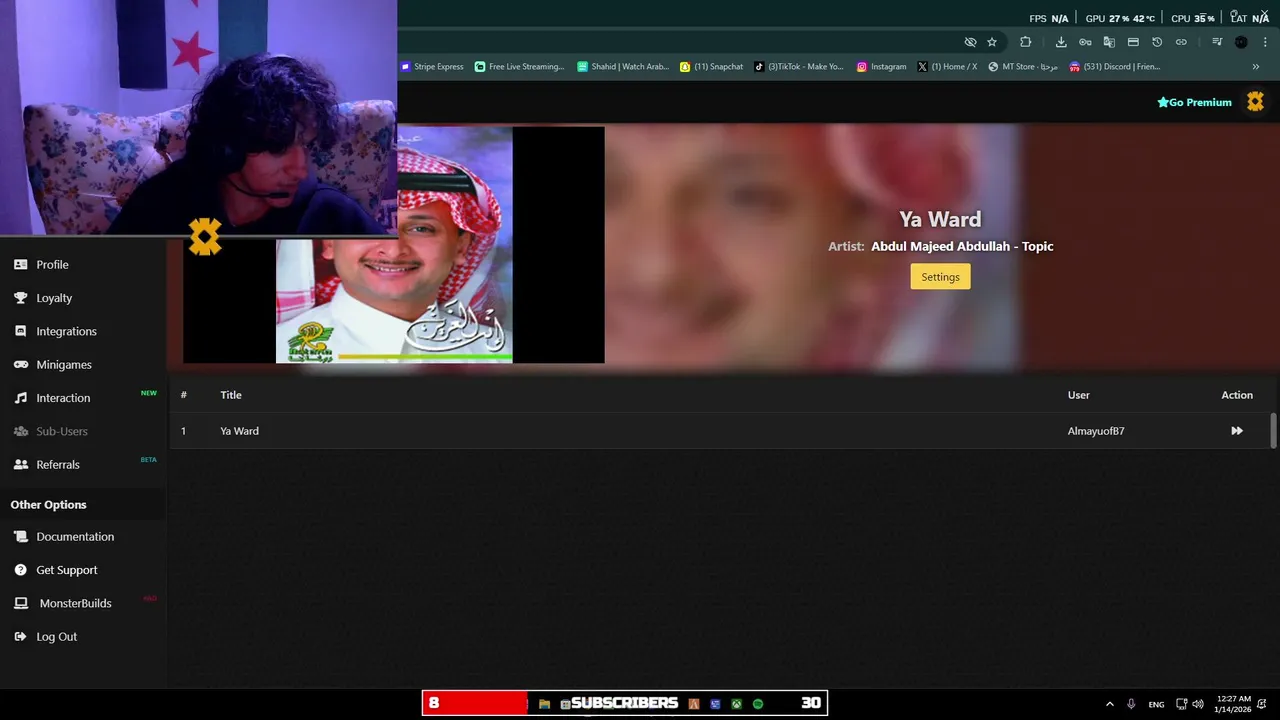The image size is (1280, 720).
Task: Open the yellow gear account icon
Action: [x=1255, y=101]
